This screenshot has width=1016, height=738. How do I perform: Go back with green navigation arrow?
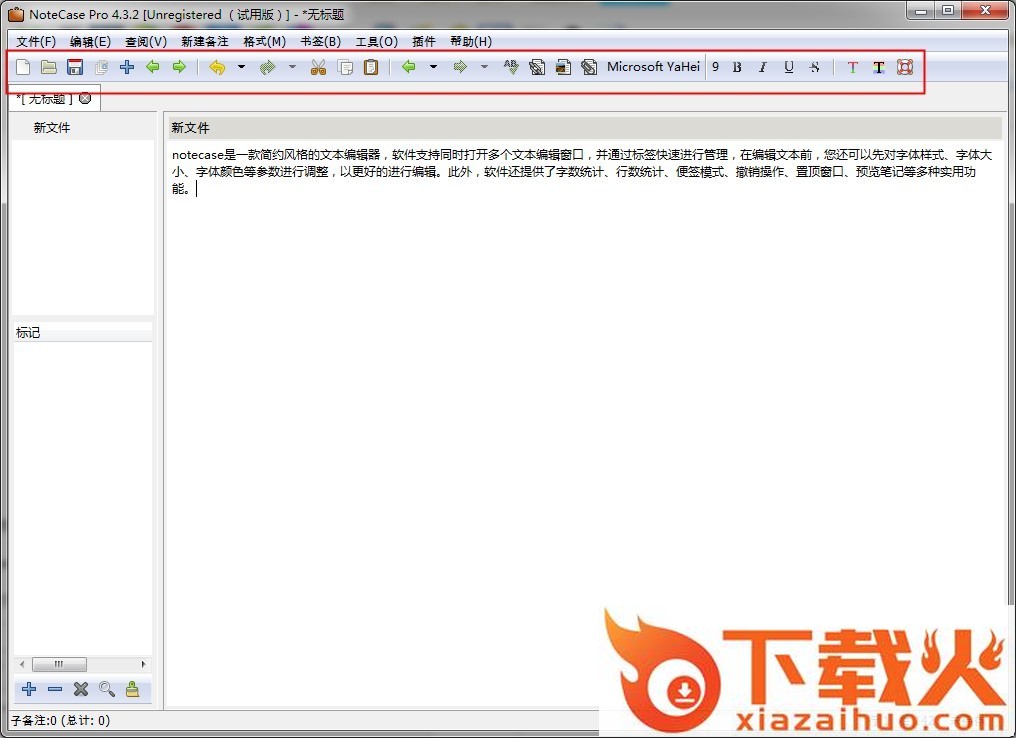click(409, 67)
